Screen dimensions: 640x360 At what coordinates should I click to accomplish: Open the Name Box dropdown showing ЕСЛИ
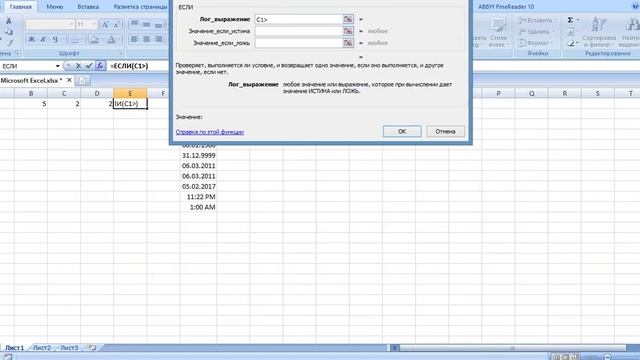pos(58,66)
